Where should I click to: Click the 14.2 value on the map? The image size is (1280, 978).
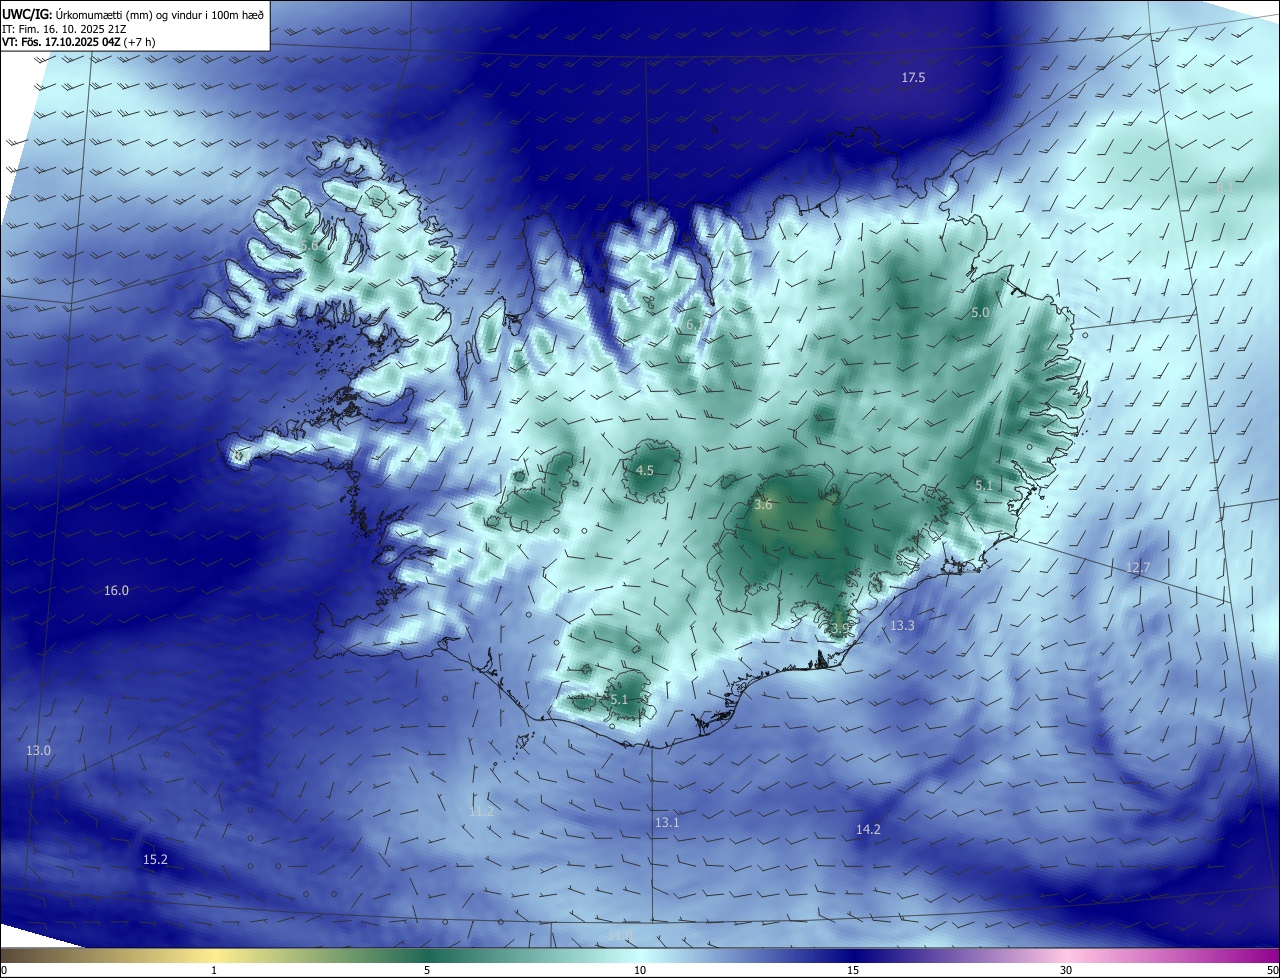[868, 829]
